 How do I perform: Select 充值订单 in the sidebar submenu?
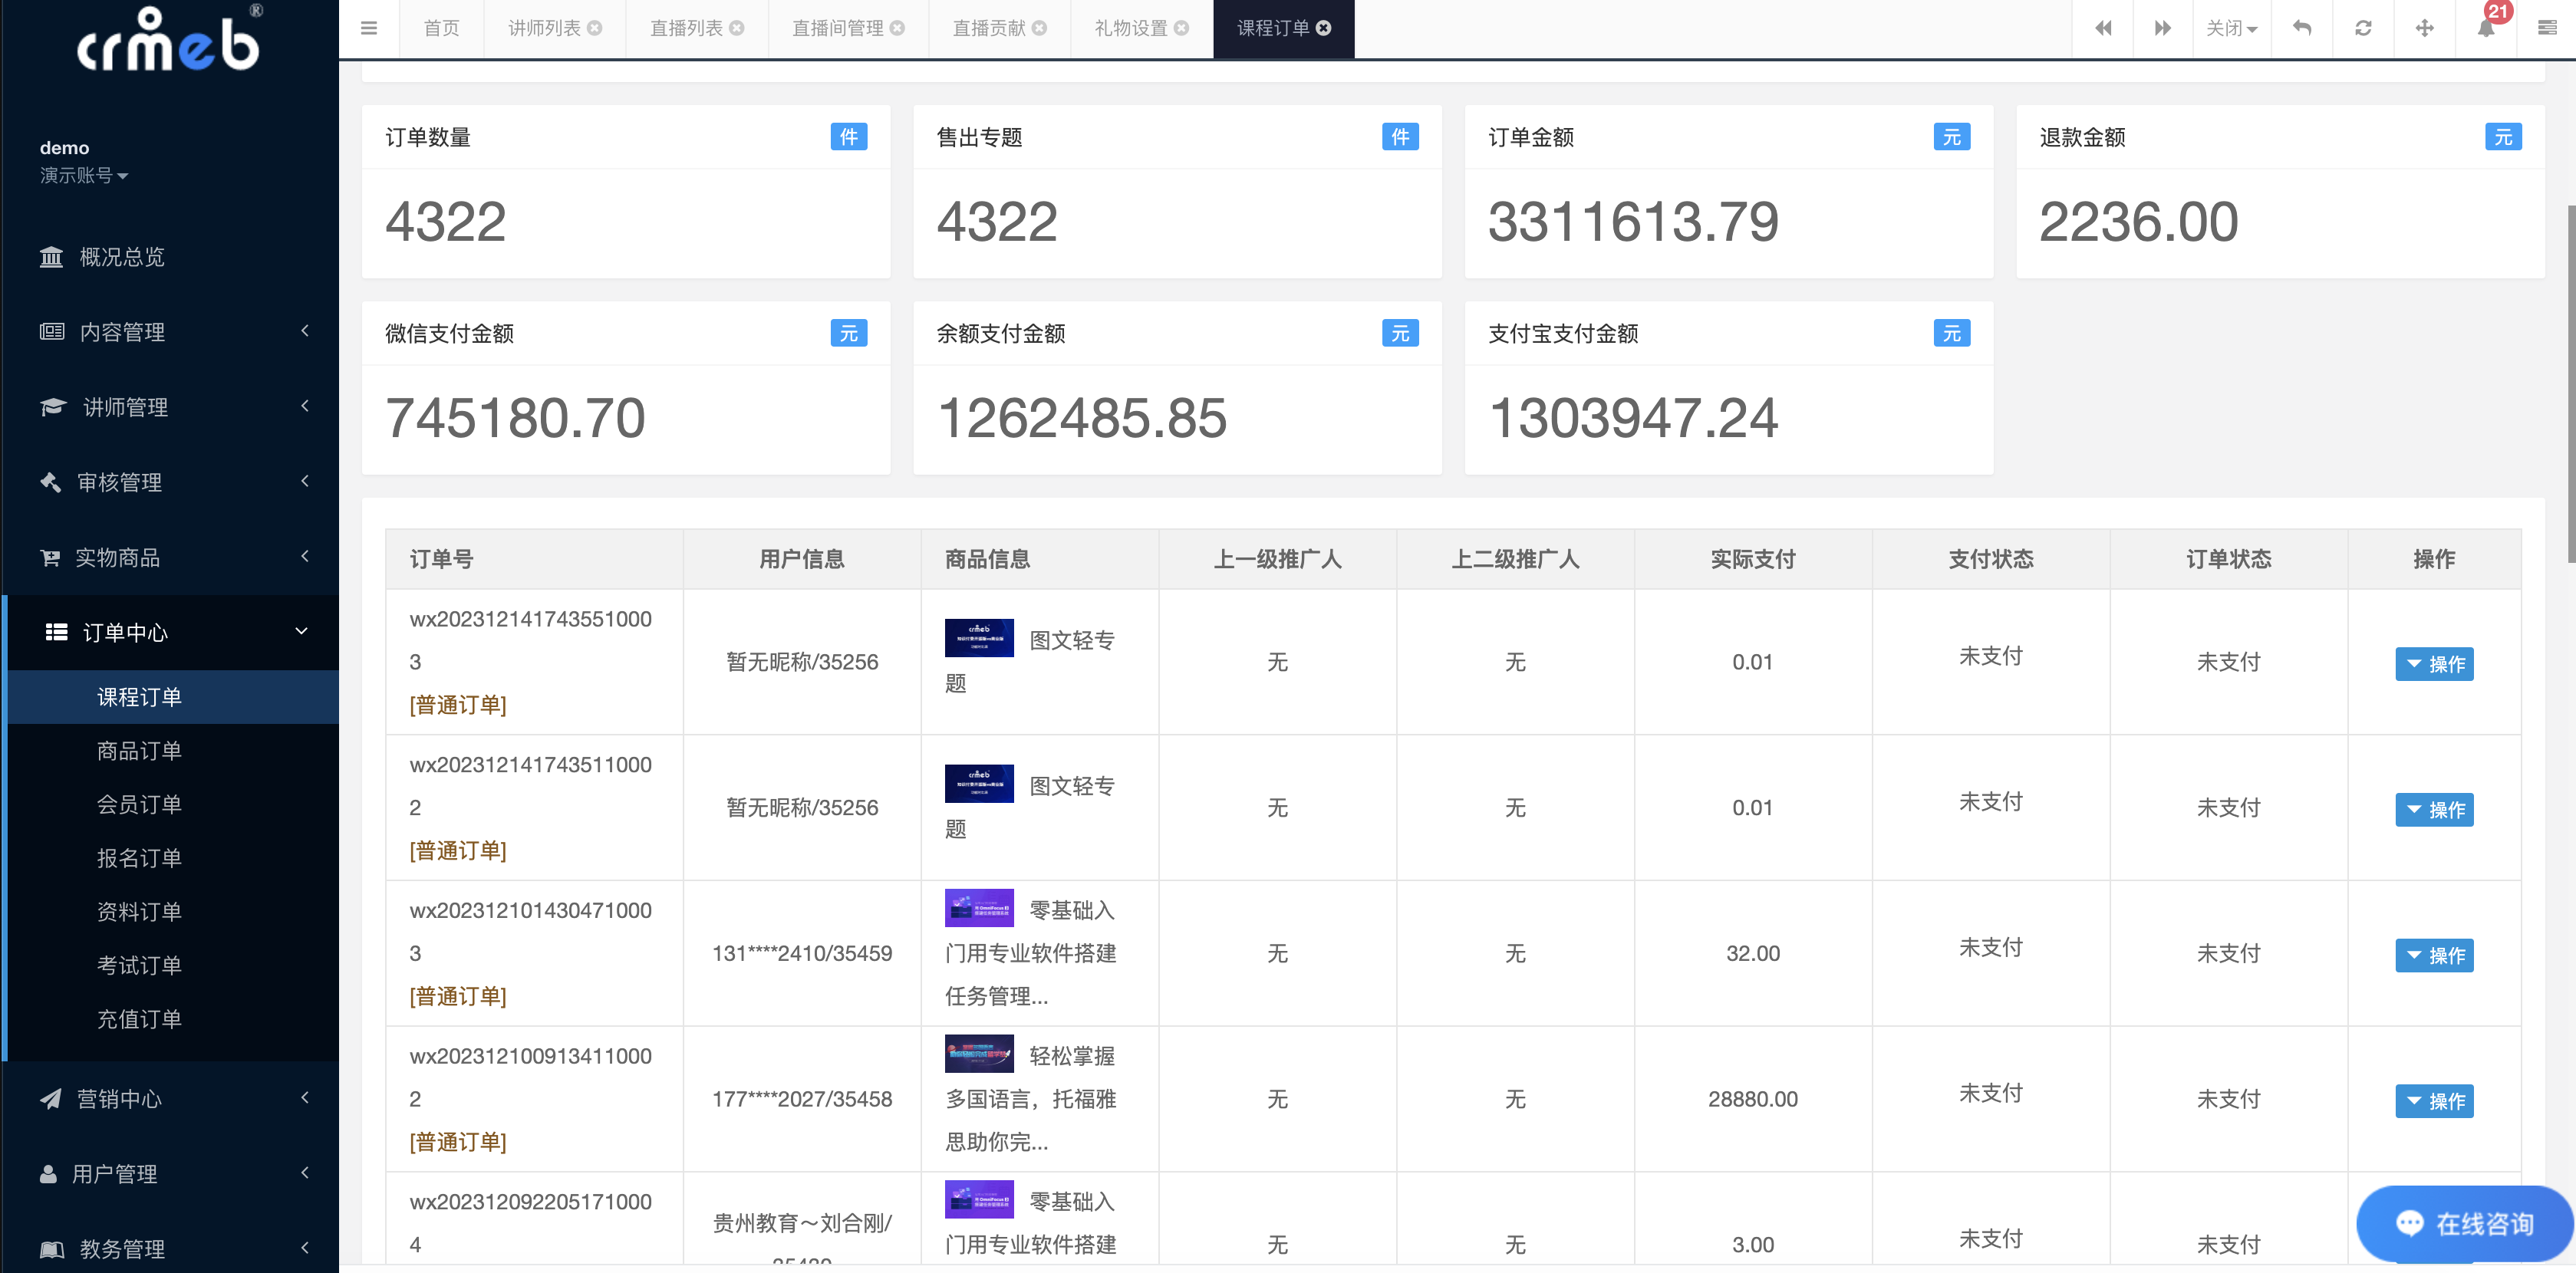click(172, 1019)
